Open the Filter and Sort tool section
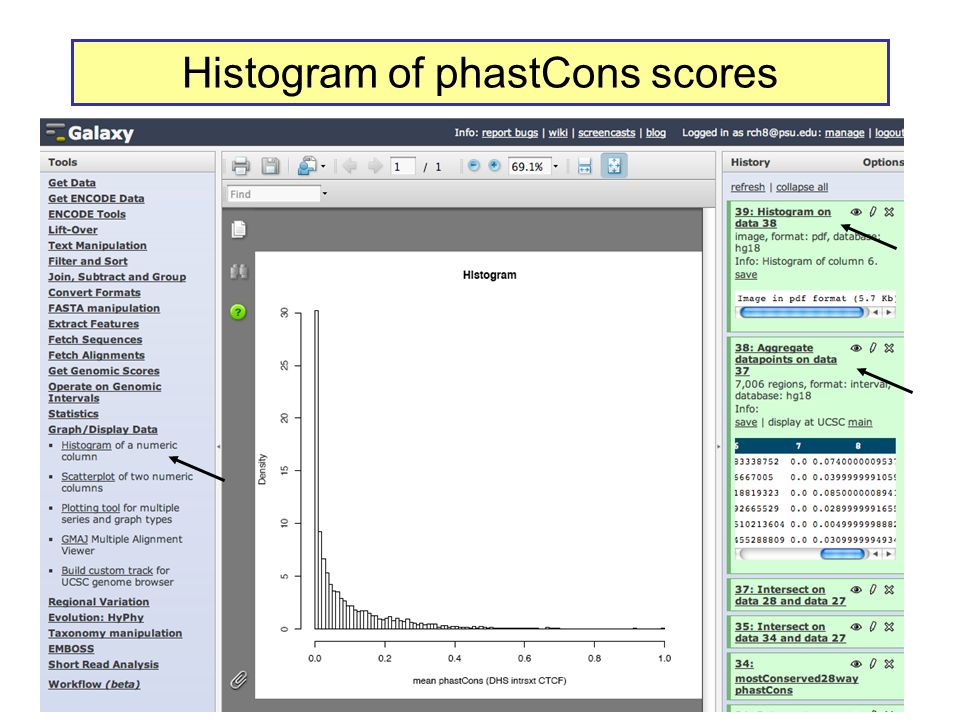The width and height of the screenshot is (960, 720). [x=88, y=261]
